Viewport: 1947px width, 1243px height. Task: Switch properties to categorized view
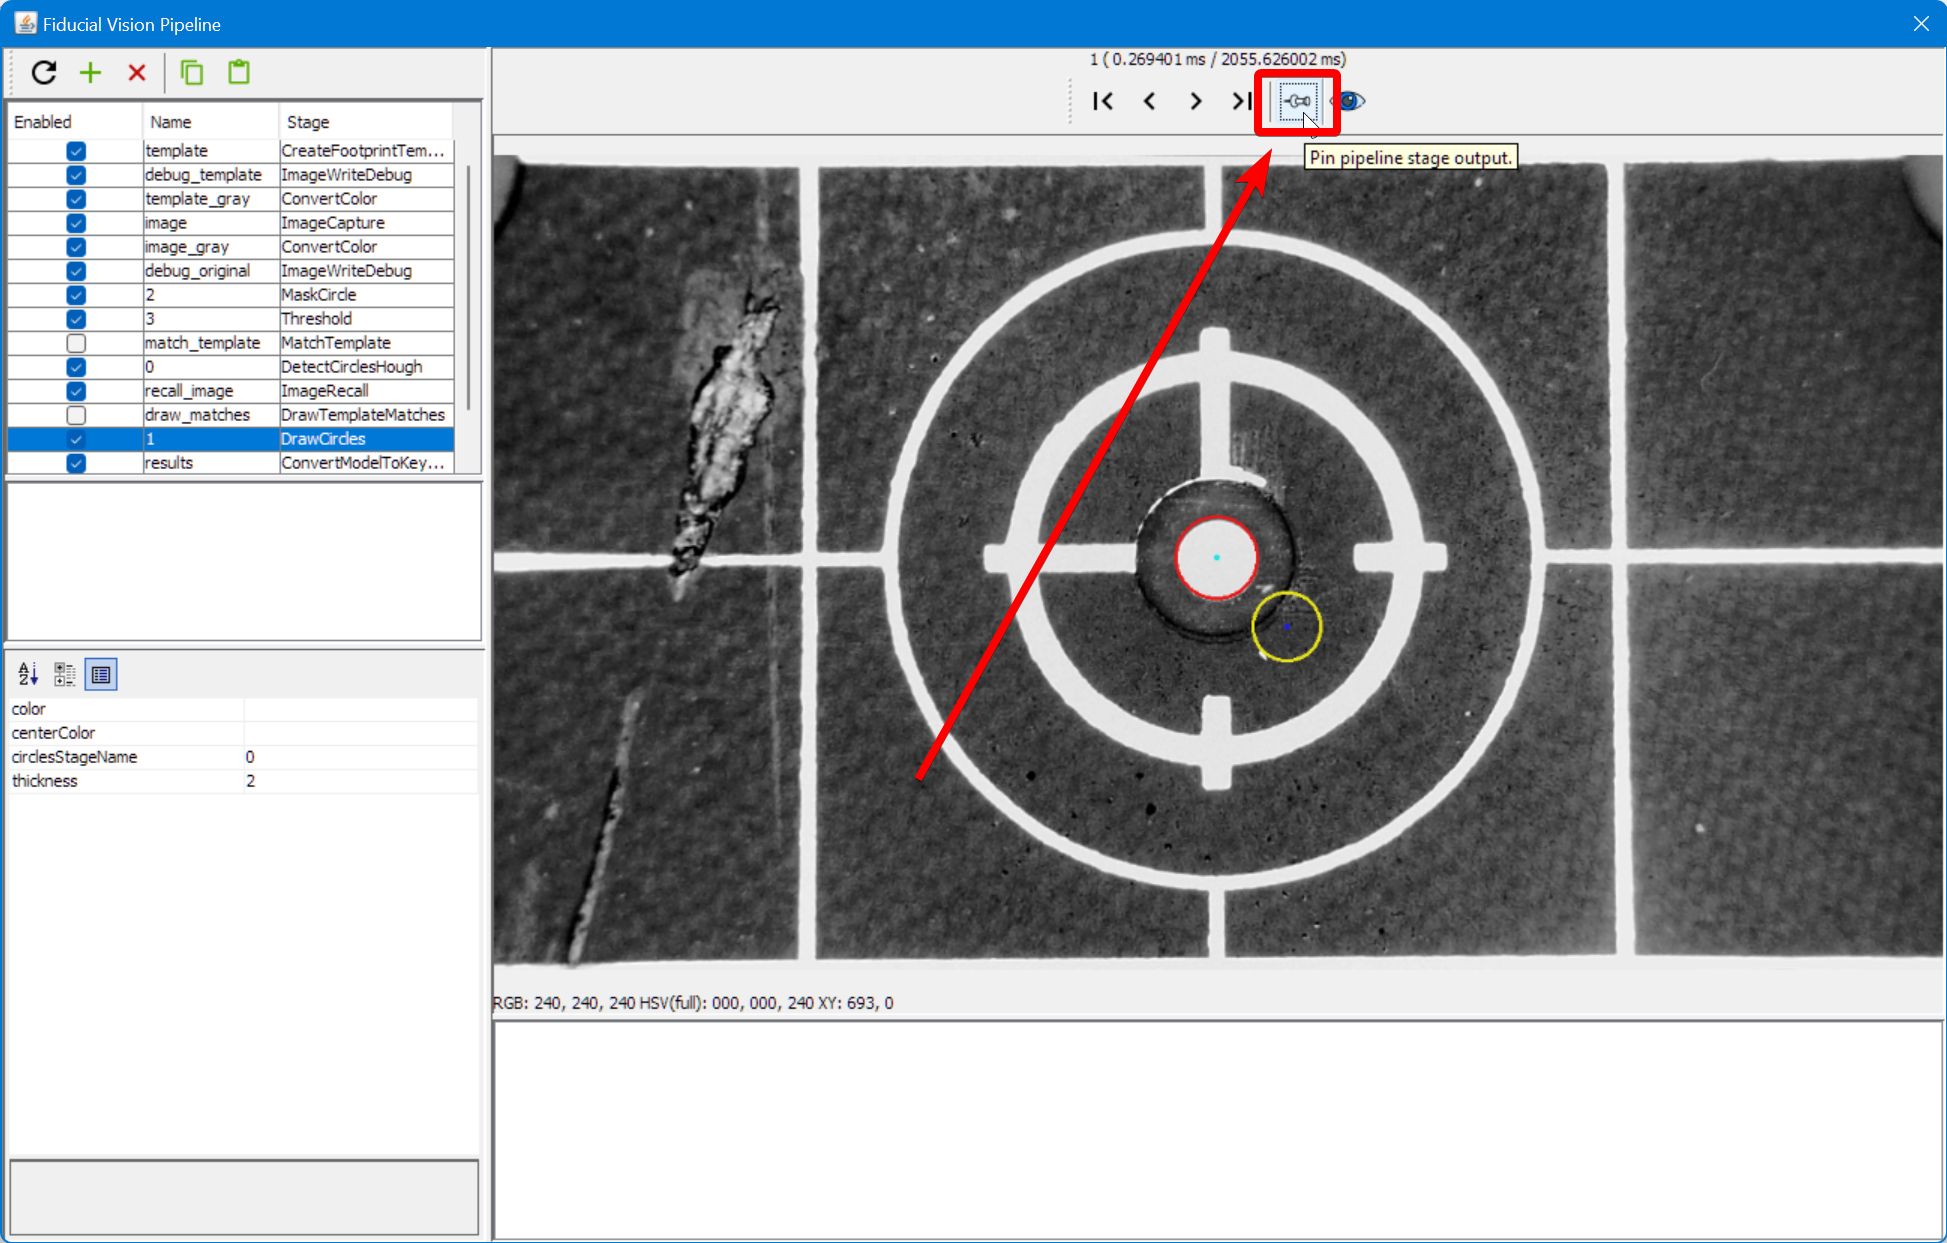[64, 673]
